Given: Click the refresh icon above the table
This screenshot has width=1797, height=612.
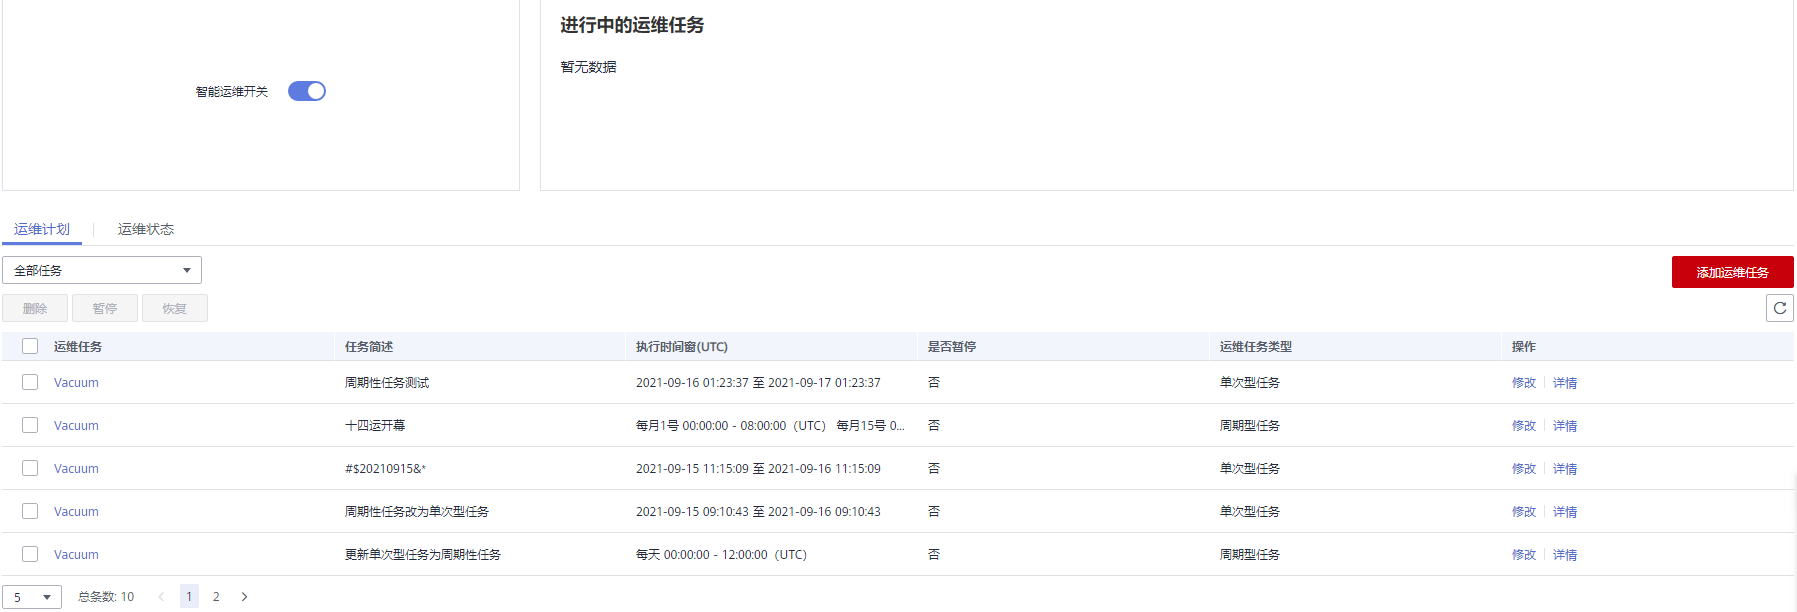Looking at the screenshot, I should tap(1779, 308).
